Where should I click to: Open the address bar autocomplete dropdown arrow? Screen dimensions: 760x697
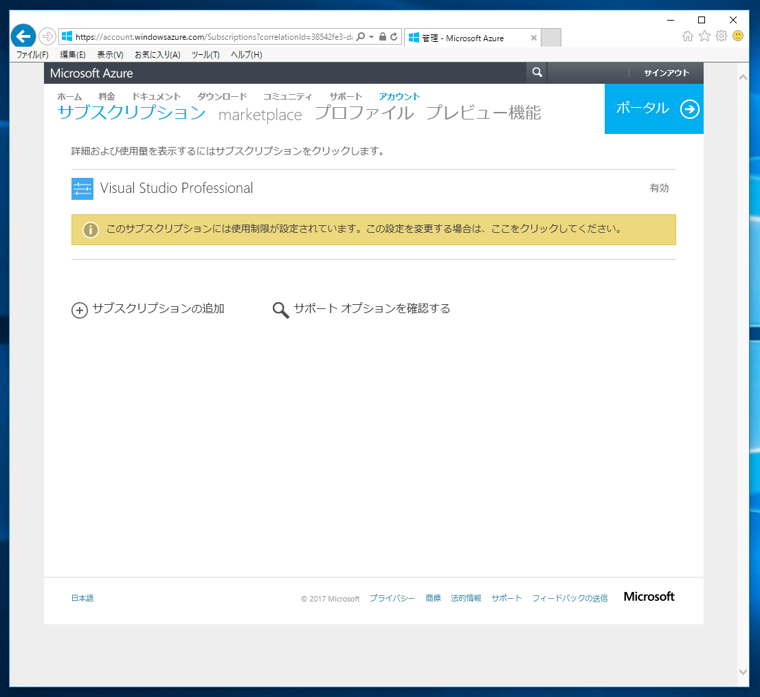(371, 37)
